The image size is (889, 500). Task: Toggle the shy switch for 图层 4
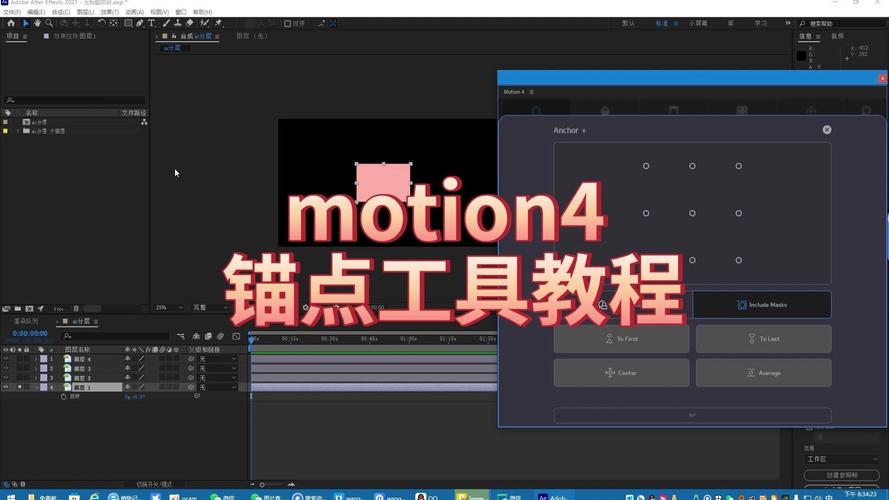pos(128,359)
